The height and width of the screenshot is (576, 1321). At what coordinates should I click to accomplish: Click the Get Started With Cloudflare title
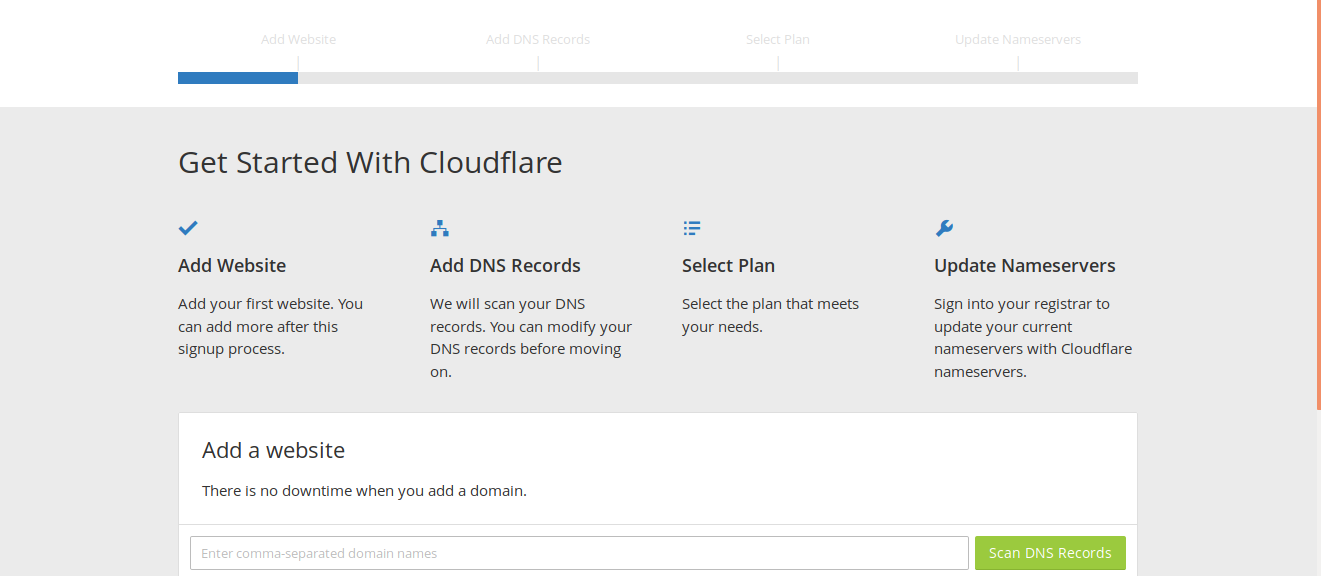(370, 162)
